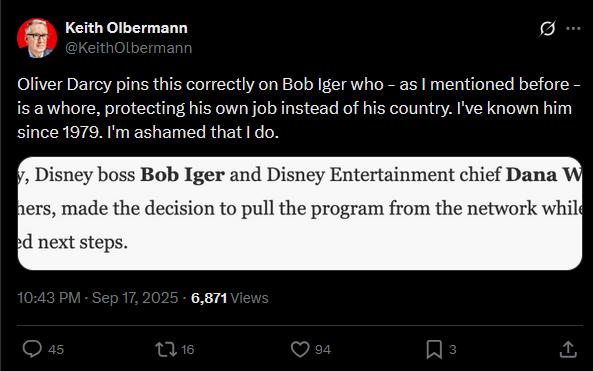Open the embedded article screenshot image

[x=300, y=213]
